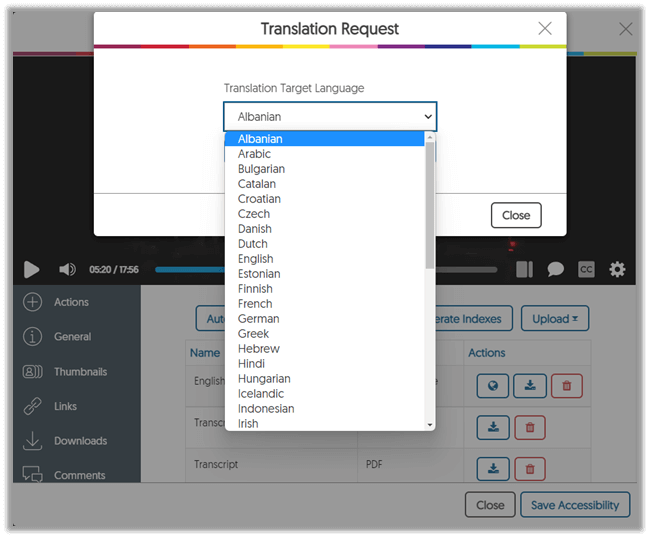
Task: Delete the PDF Transcript row
Action: click(x=530, y=468)
